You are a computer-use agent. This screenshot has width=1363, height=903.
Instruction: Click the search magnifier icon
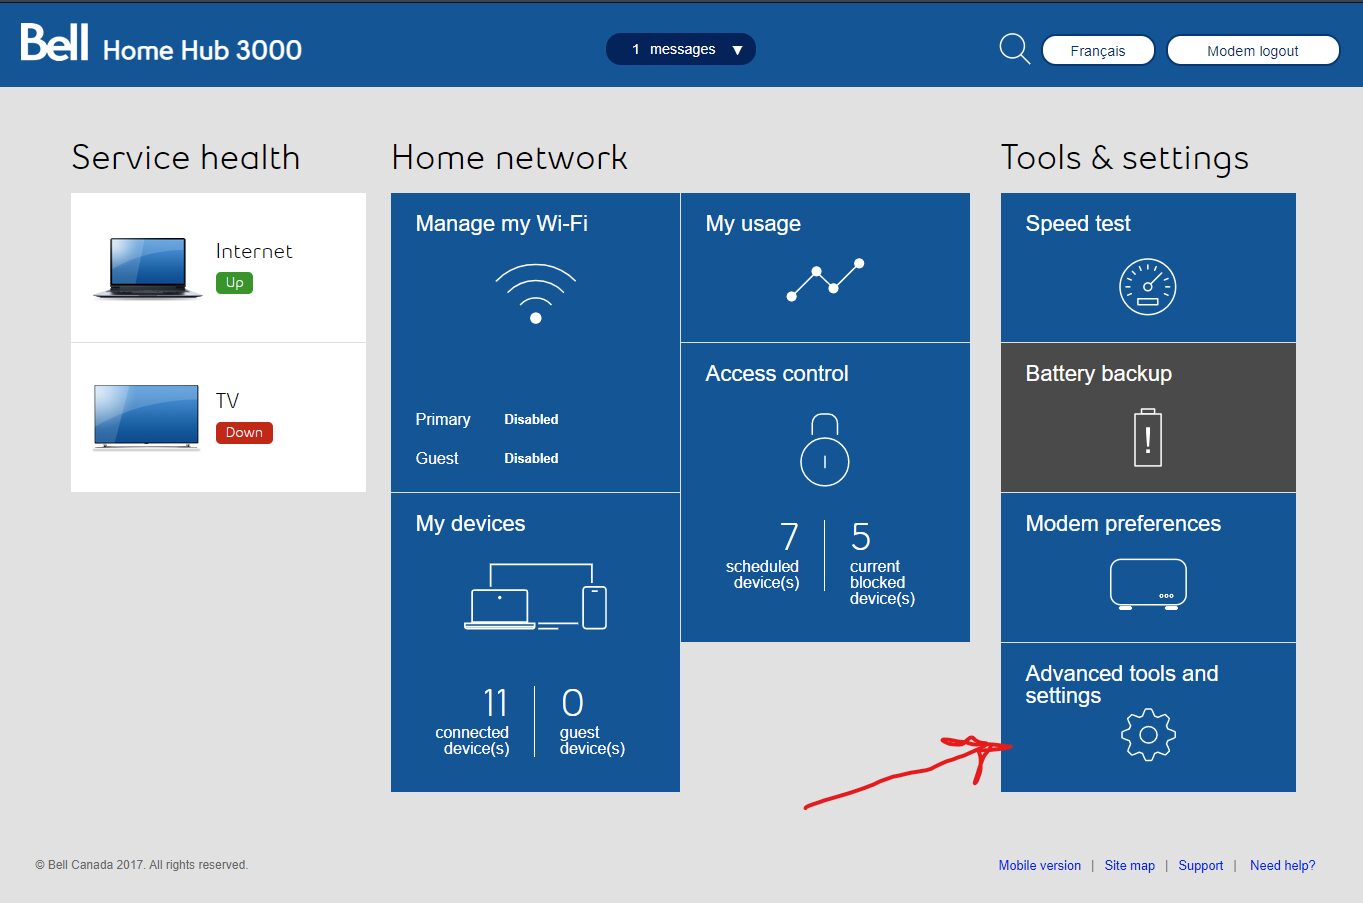point(1013,48)
